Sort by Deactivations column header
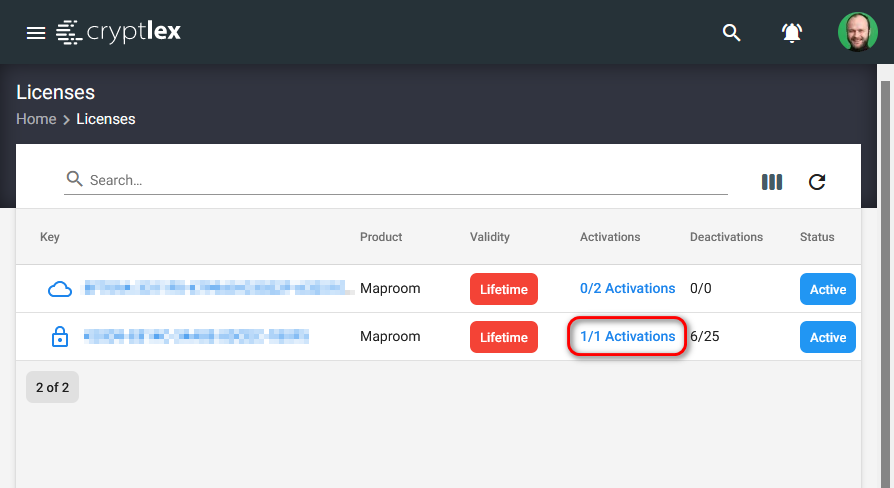The width and height of the screenshot is (894, 488). click(x=726, y=237)
